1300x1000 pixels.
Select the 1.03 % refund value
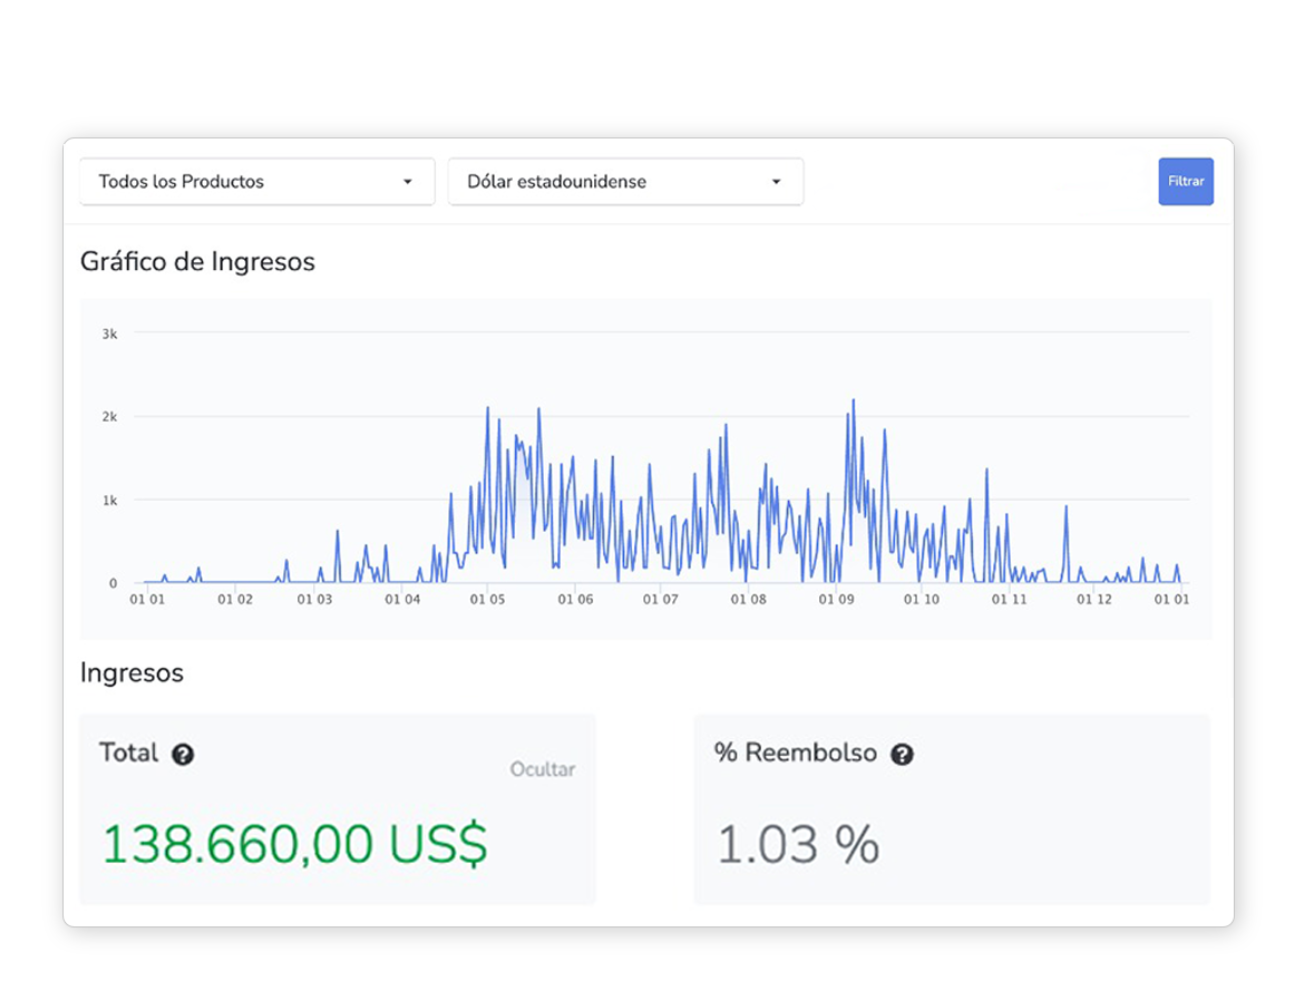click(798, 845)
